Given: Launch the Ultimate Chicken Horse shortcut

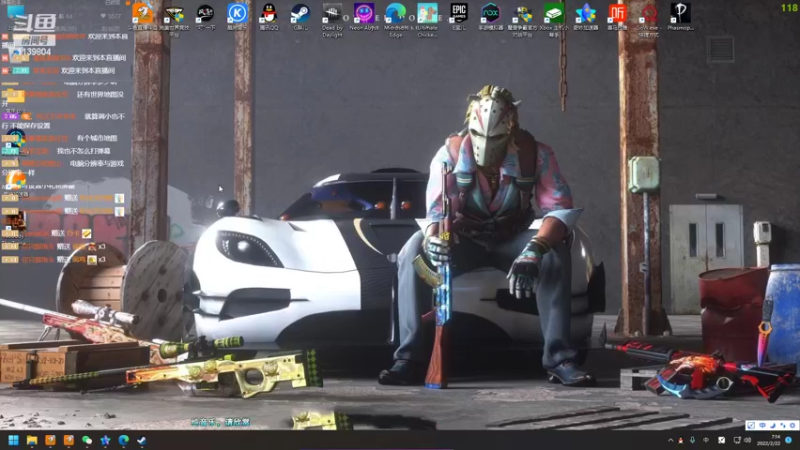Looking at the screenshot, I should [x=427, y=17].
